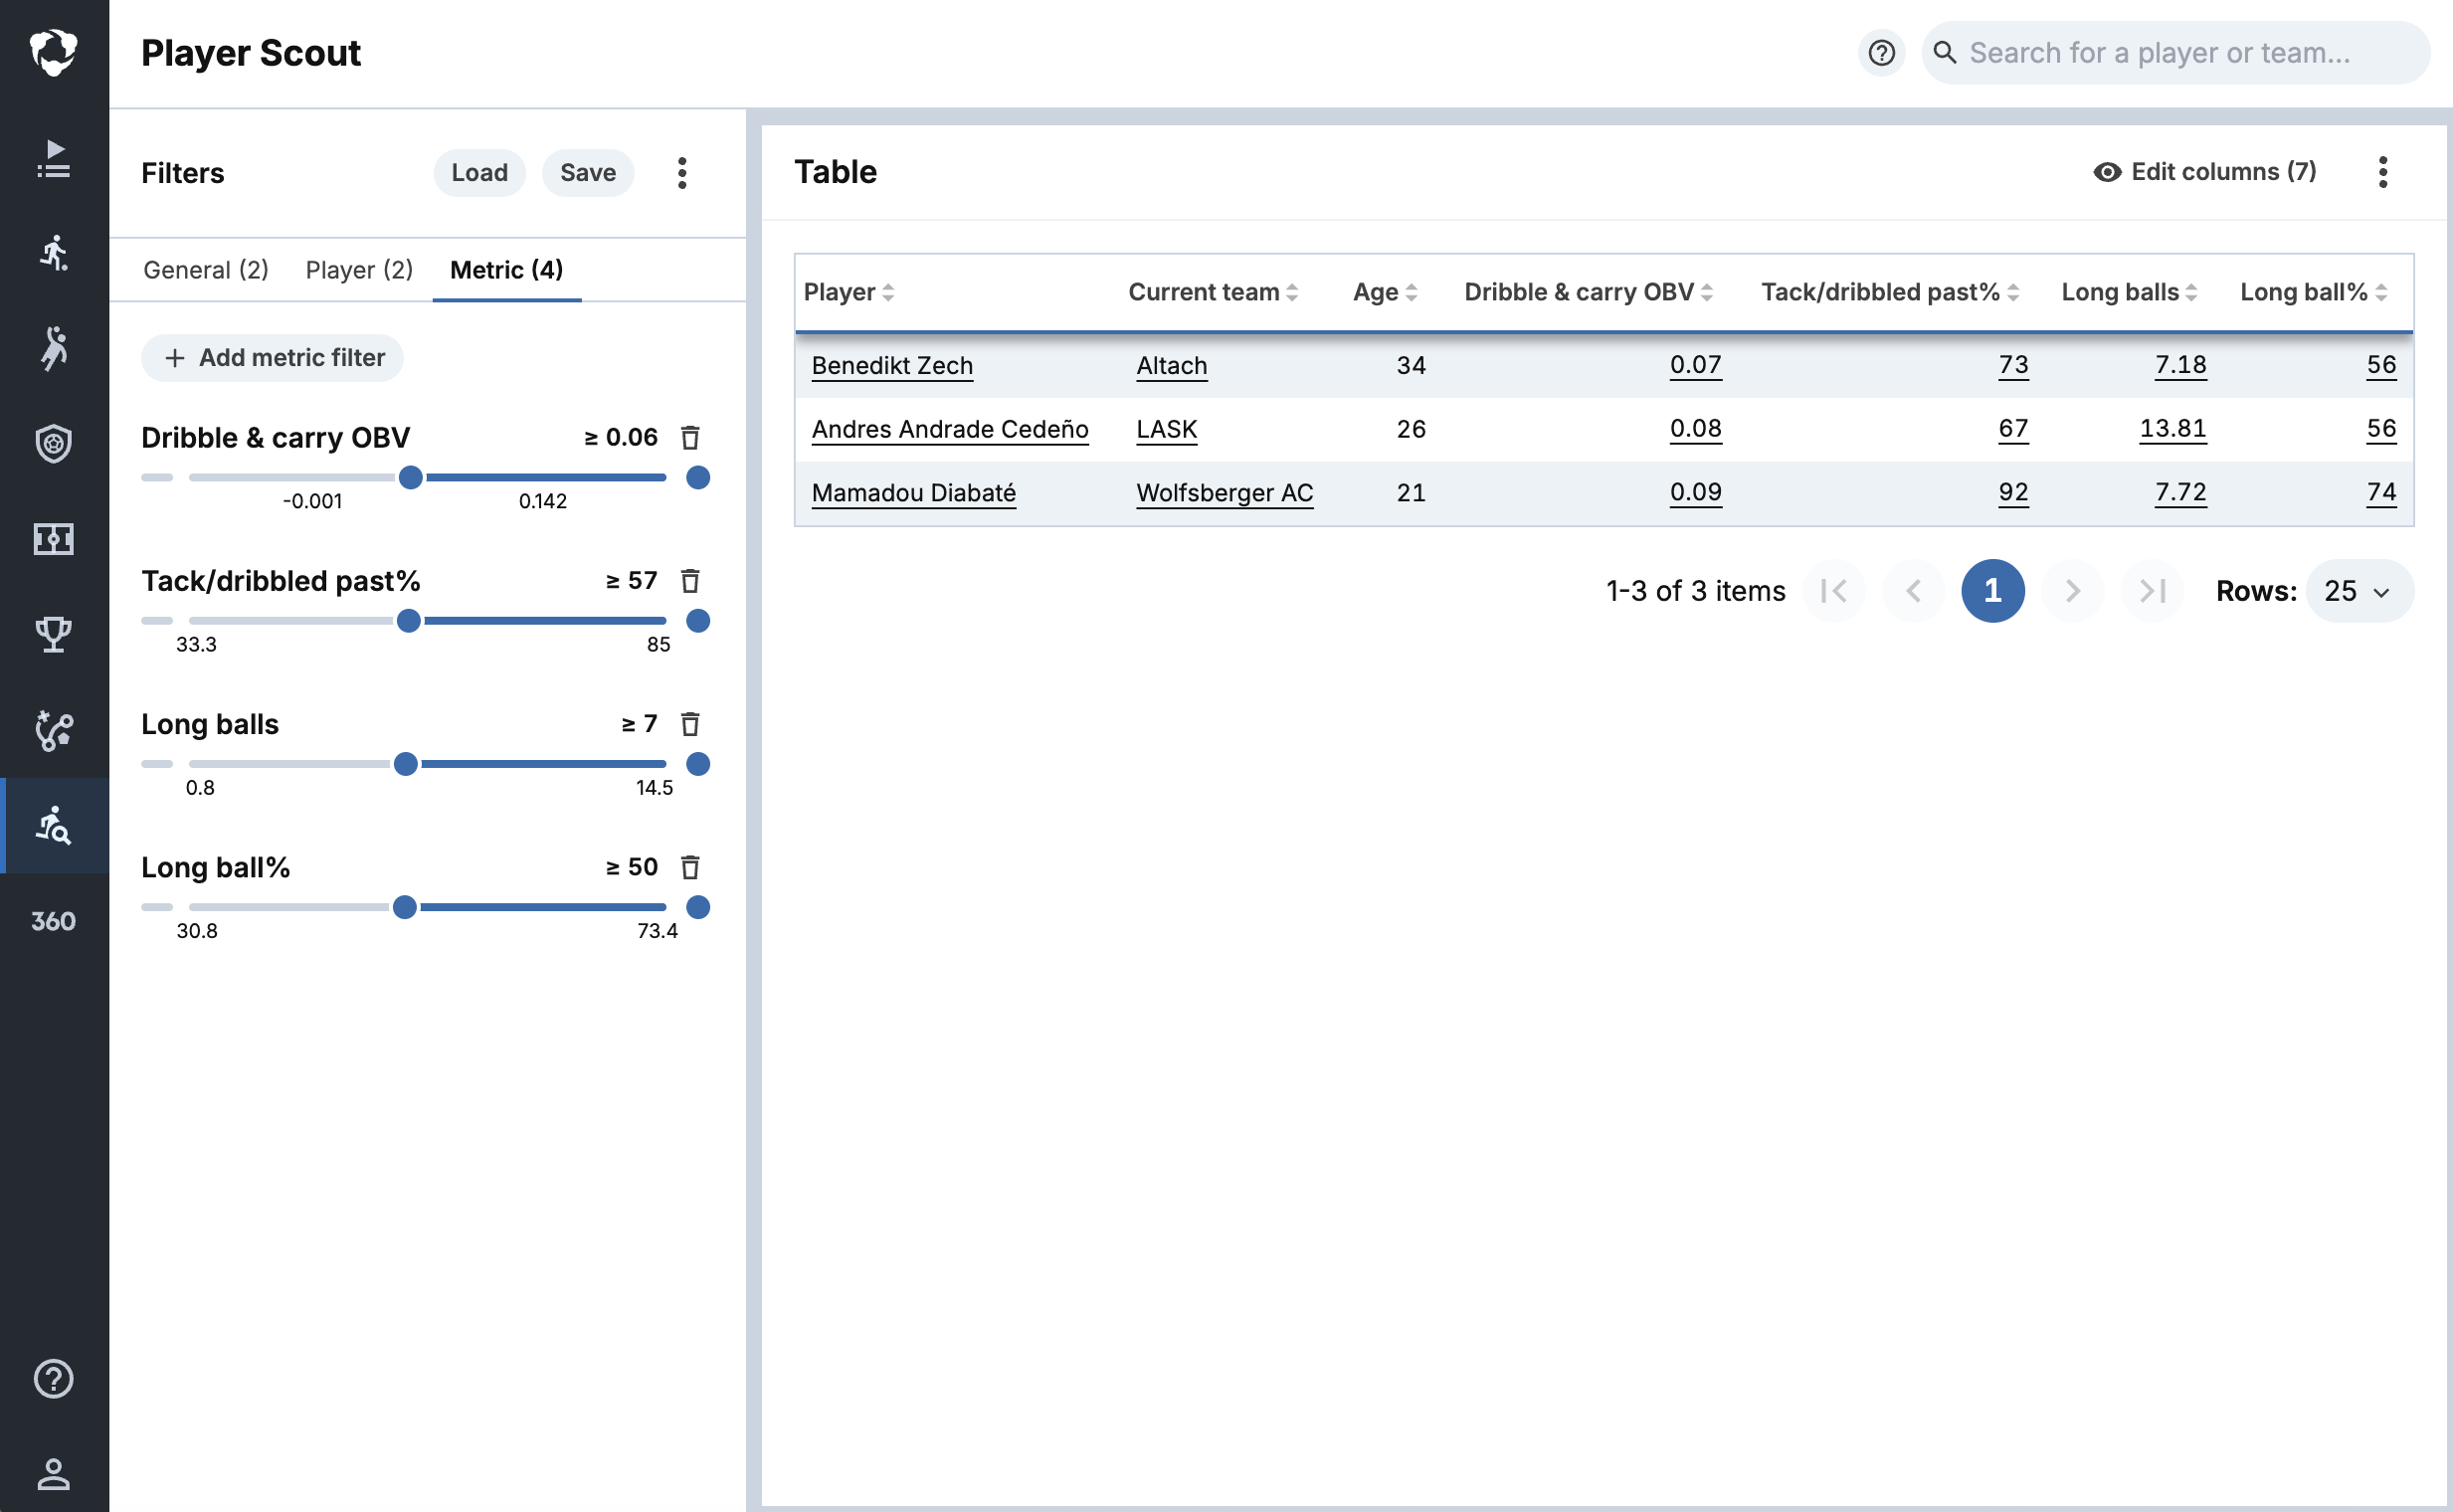Open Filters panel more options menu
This screenshot has width=2453, height=1512.
682,173
